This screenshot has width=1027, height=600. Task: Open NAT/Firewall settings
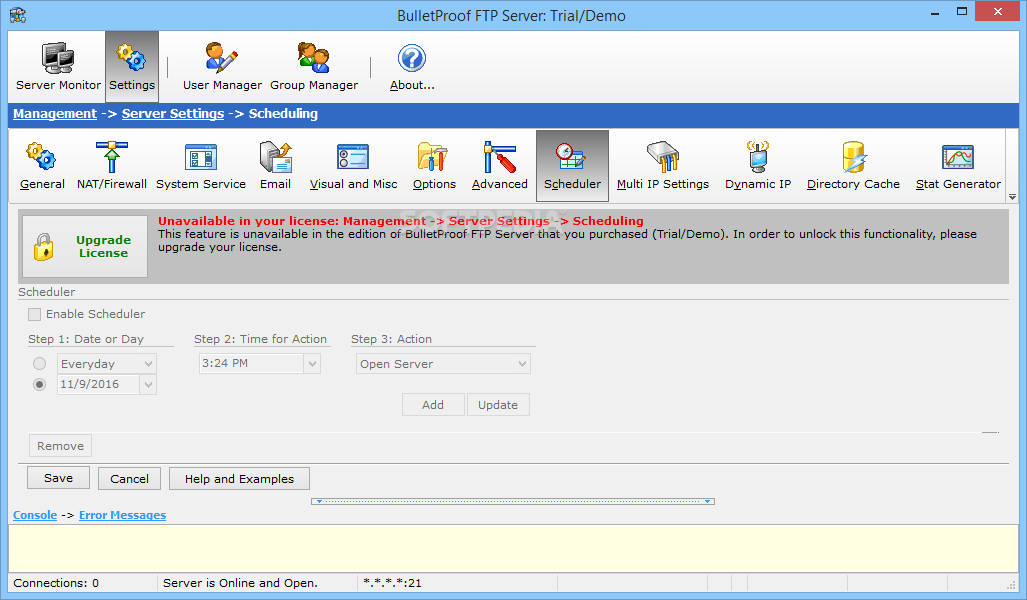[111, 166]
